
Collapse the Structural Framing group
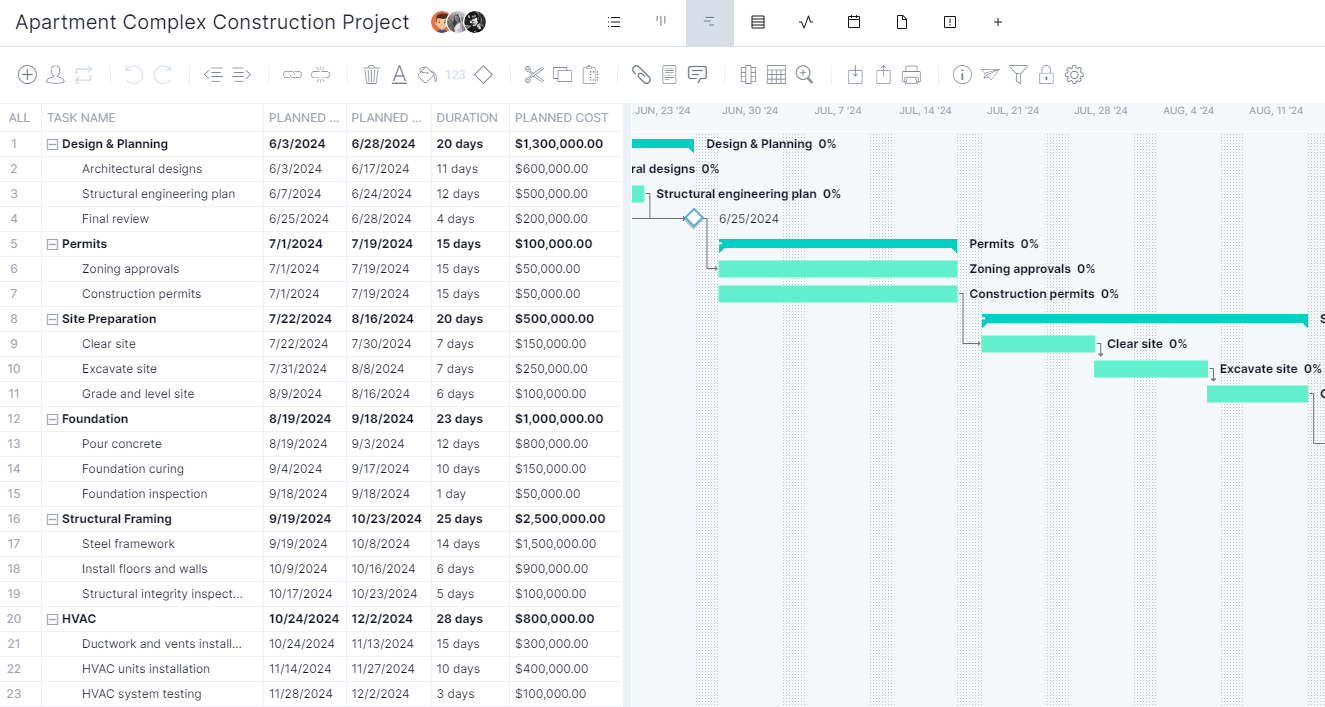point(53,519)
